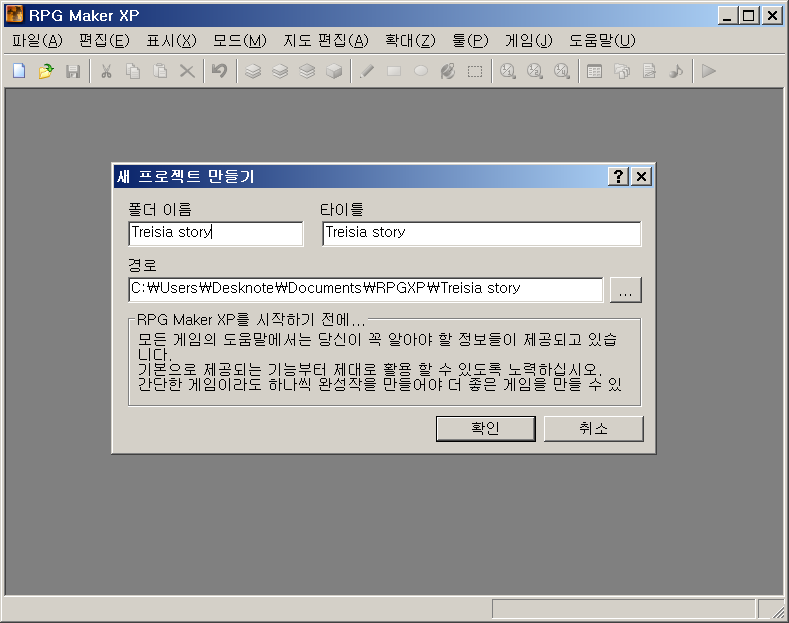Image resolution: width=789 pixels, height=623 pixels.
Task: Open the 모드(M) menu
Action: coord(240,40)
